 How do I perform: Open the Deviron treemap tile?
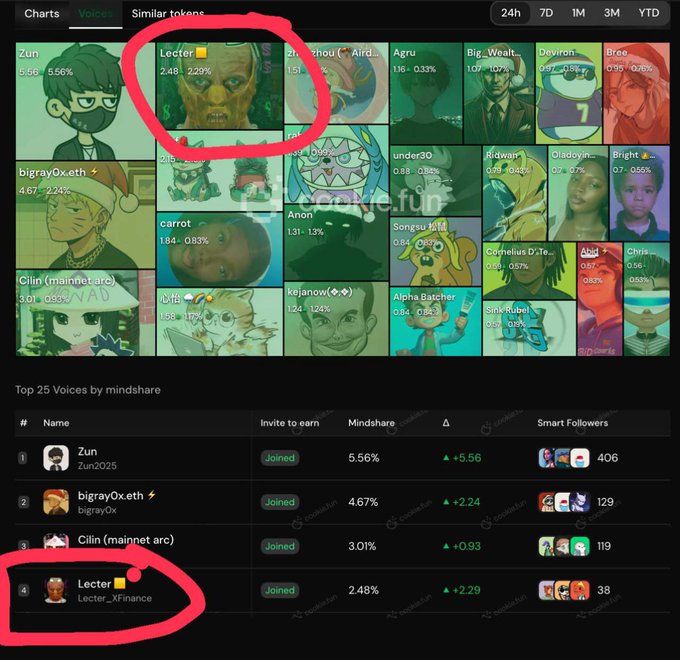(x=569, y=93)
